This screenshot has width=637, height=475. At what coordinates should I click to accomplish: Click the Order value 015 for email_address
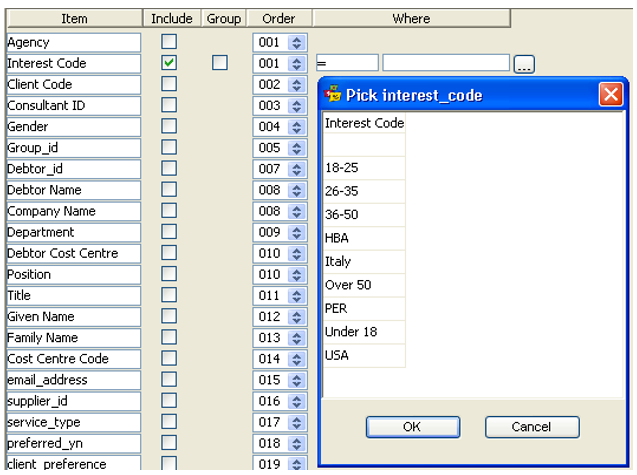[x=270, y=380]
